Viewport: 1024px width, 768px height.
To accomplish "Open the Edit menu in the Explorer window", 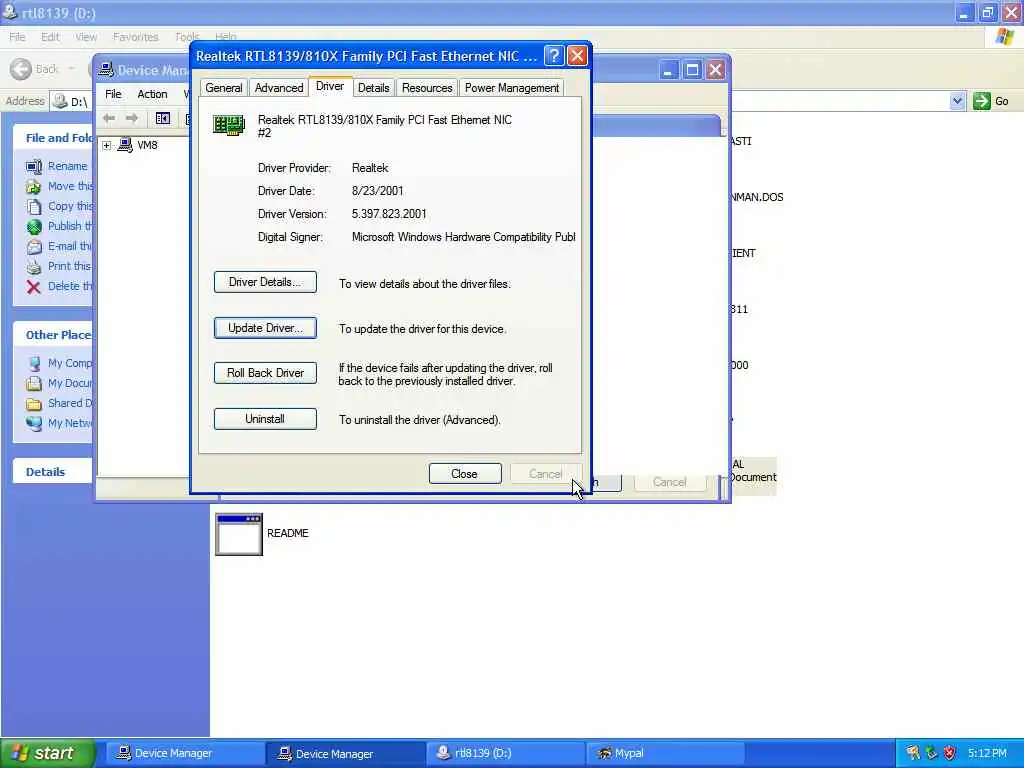I will tap(50, 37).
